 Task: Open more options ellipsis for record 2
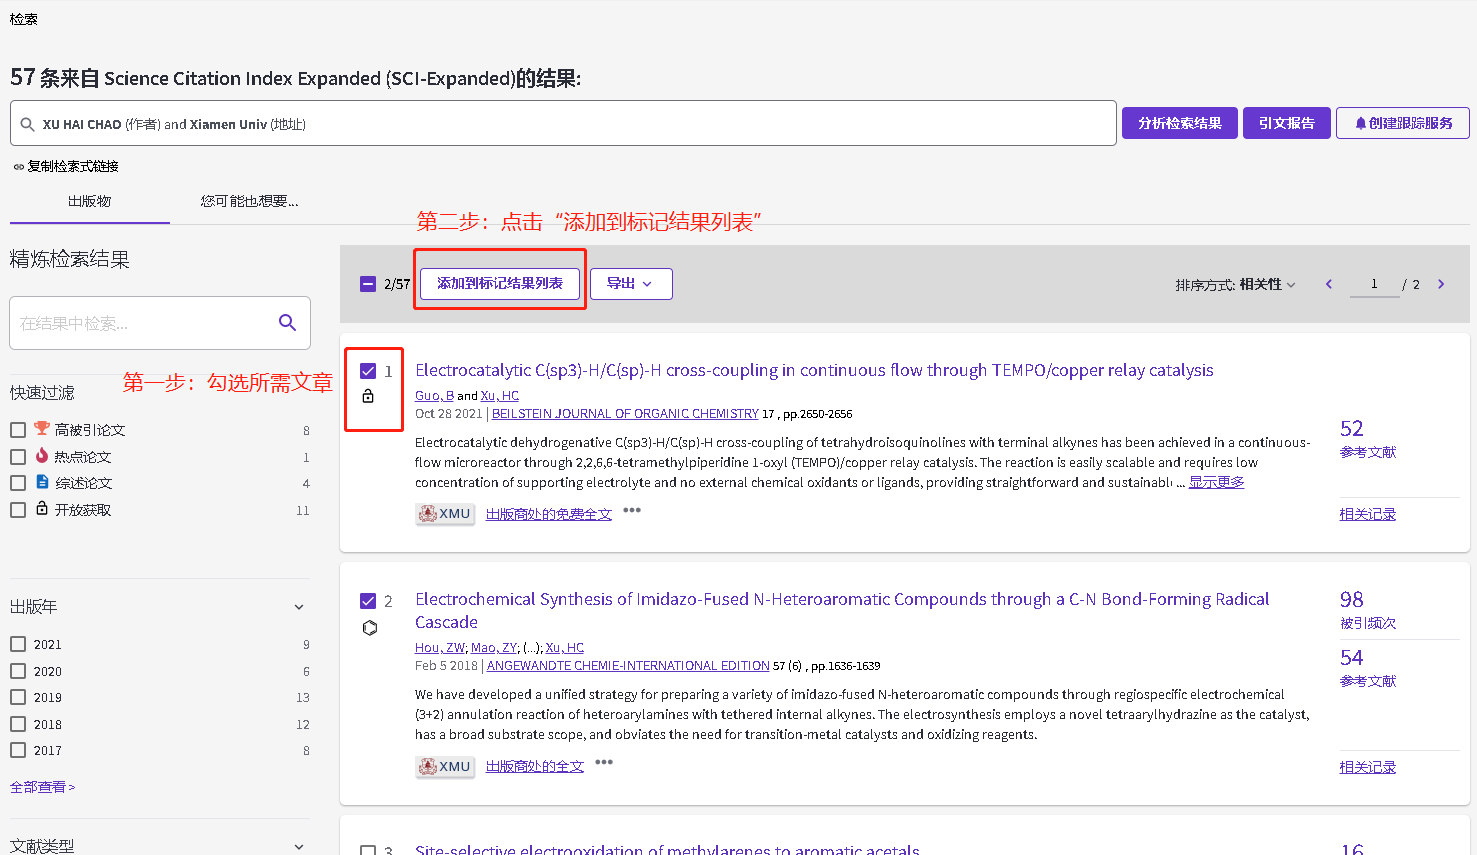pyautogui.click(x=604, y=762)
